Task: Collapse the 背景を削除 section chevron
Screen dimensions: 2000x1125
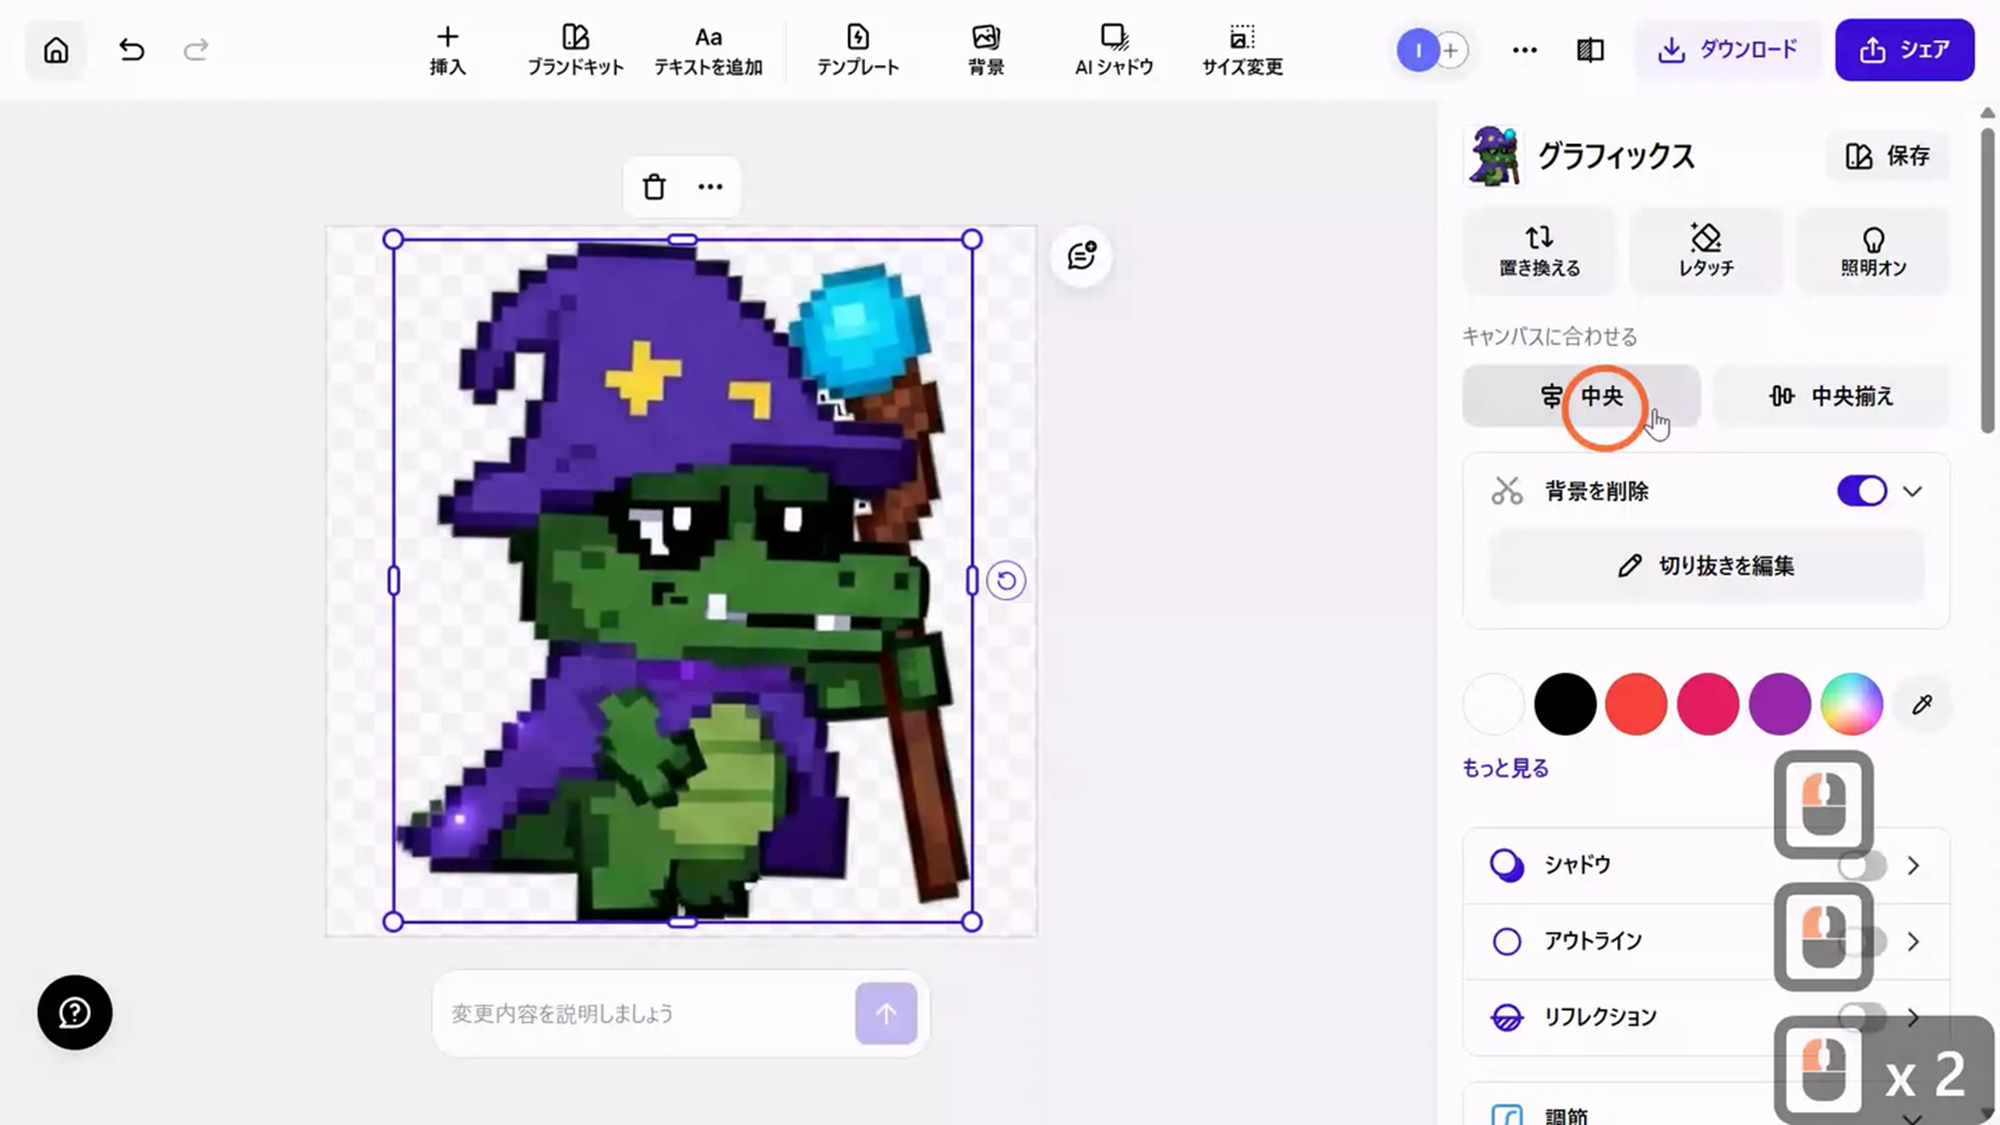Action: (1912, 491)
